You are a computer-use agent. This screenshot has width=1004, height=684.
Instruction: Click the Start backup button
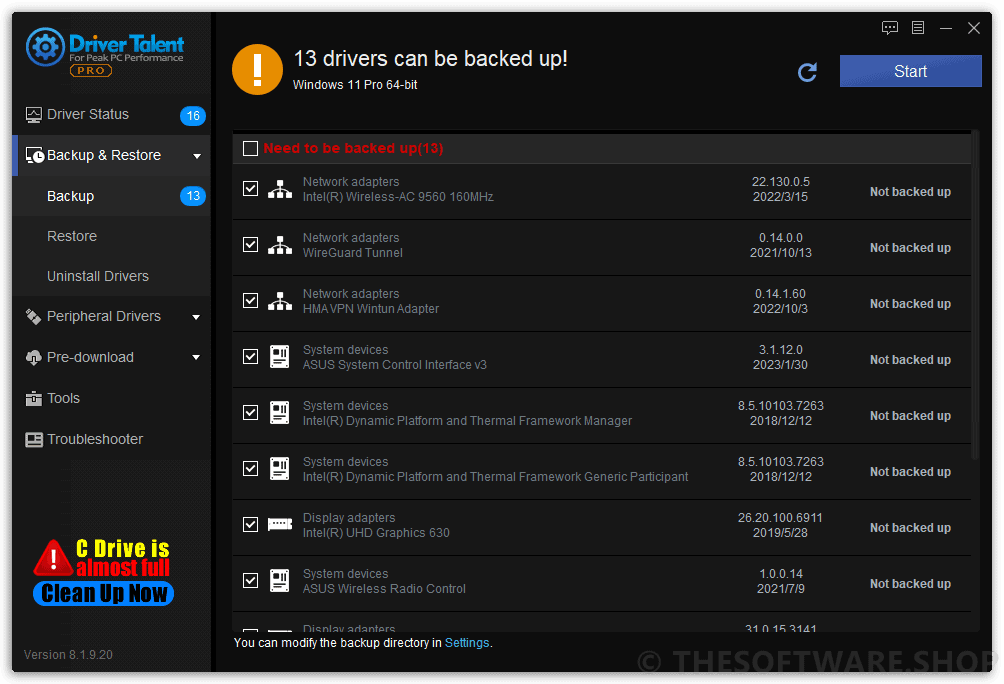tap(911, 71)
